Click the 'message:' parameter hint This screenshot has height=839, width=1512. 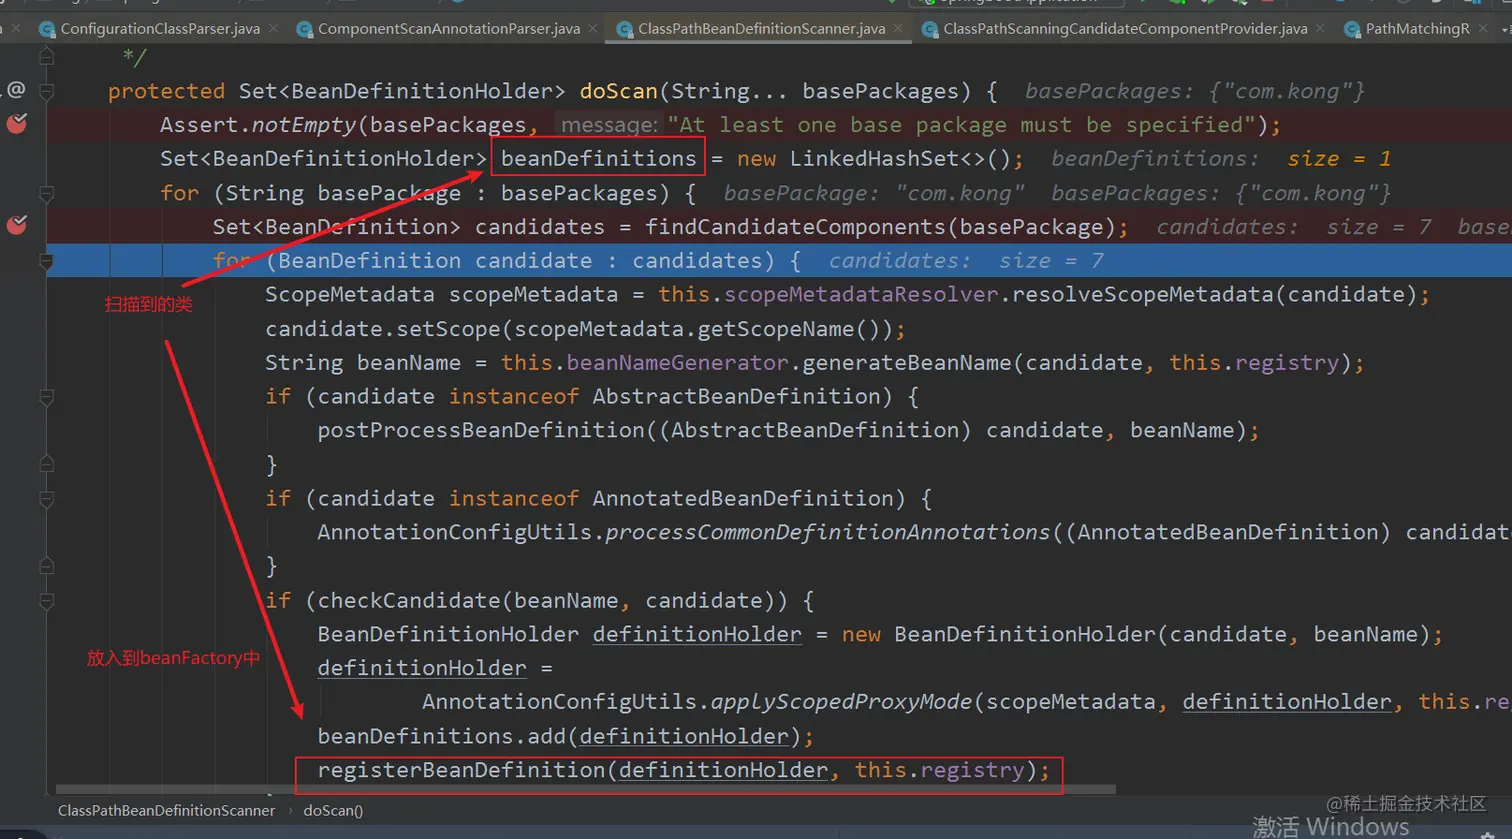609,125
